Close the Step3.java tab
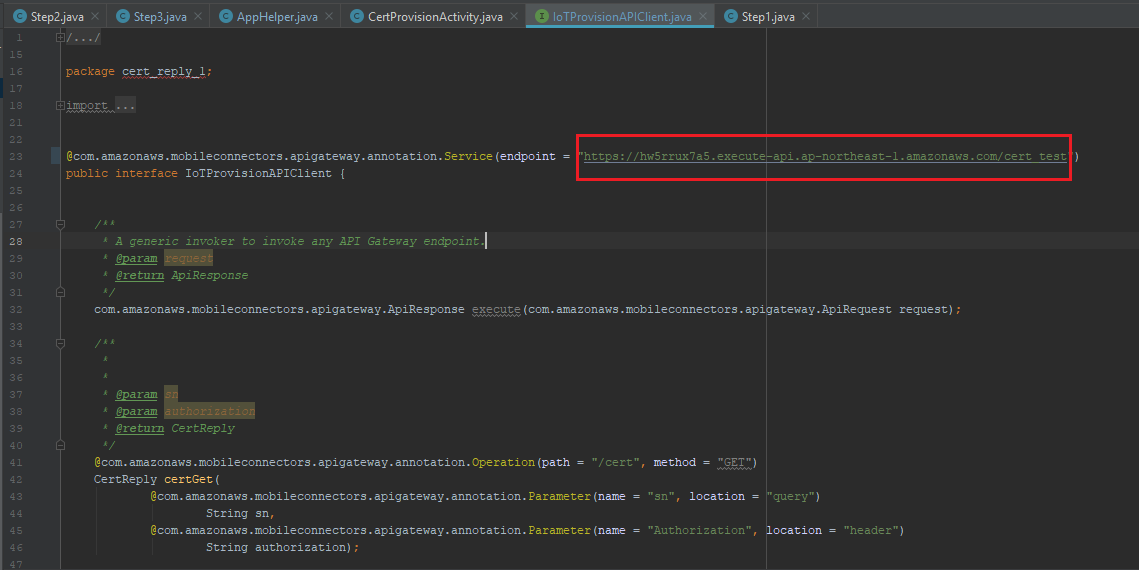Viewport: 1139px width, 570px height. (x=198, y=16)
